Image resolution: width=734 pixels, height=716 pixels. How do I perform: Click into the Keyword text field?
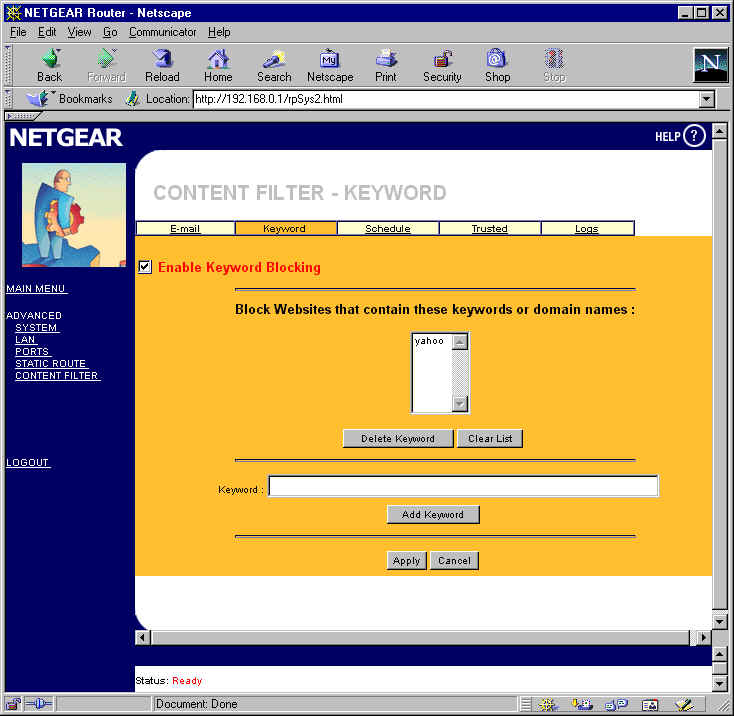point(463,486)
